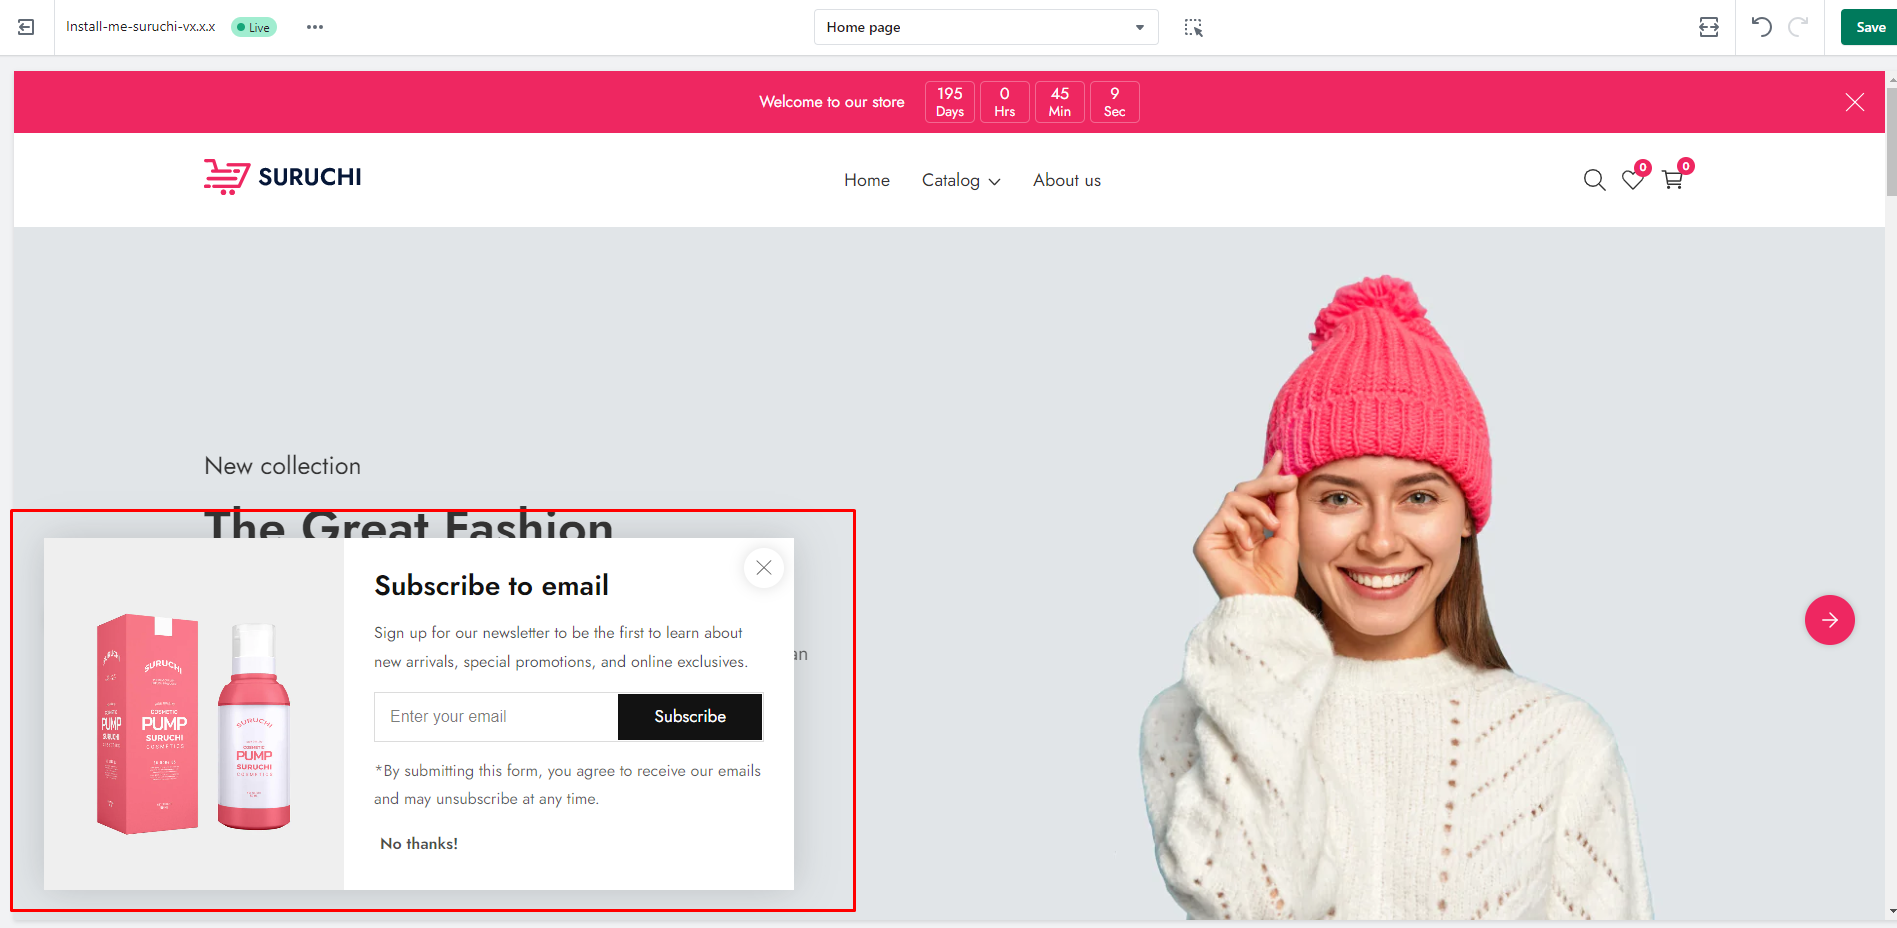Click the New collection subheading
The height and width of the screenshot is (928, 1897).
coord(283,466)
